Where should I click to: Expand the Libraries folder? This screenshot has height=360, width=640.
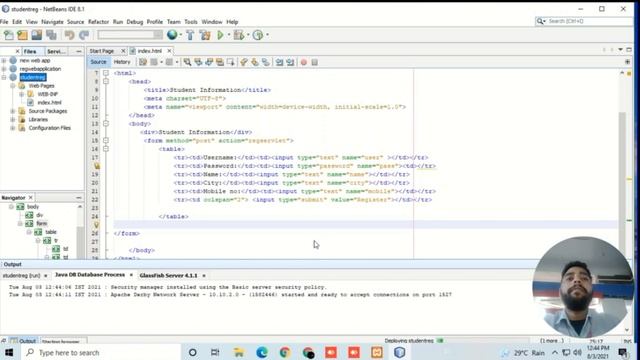[13, 120]
